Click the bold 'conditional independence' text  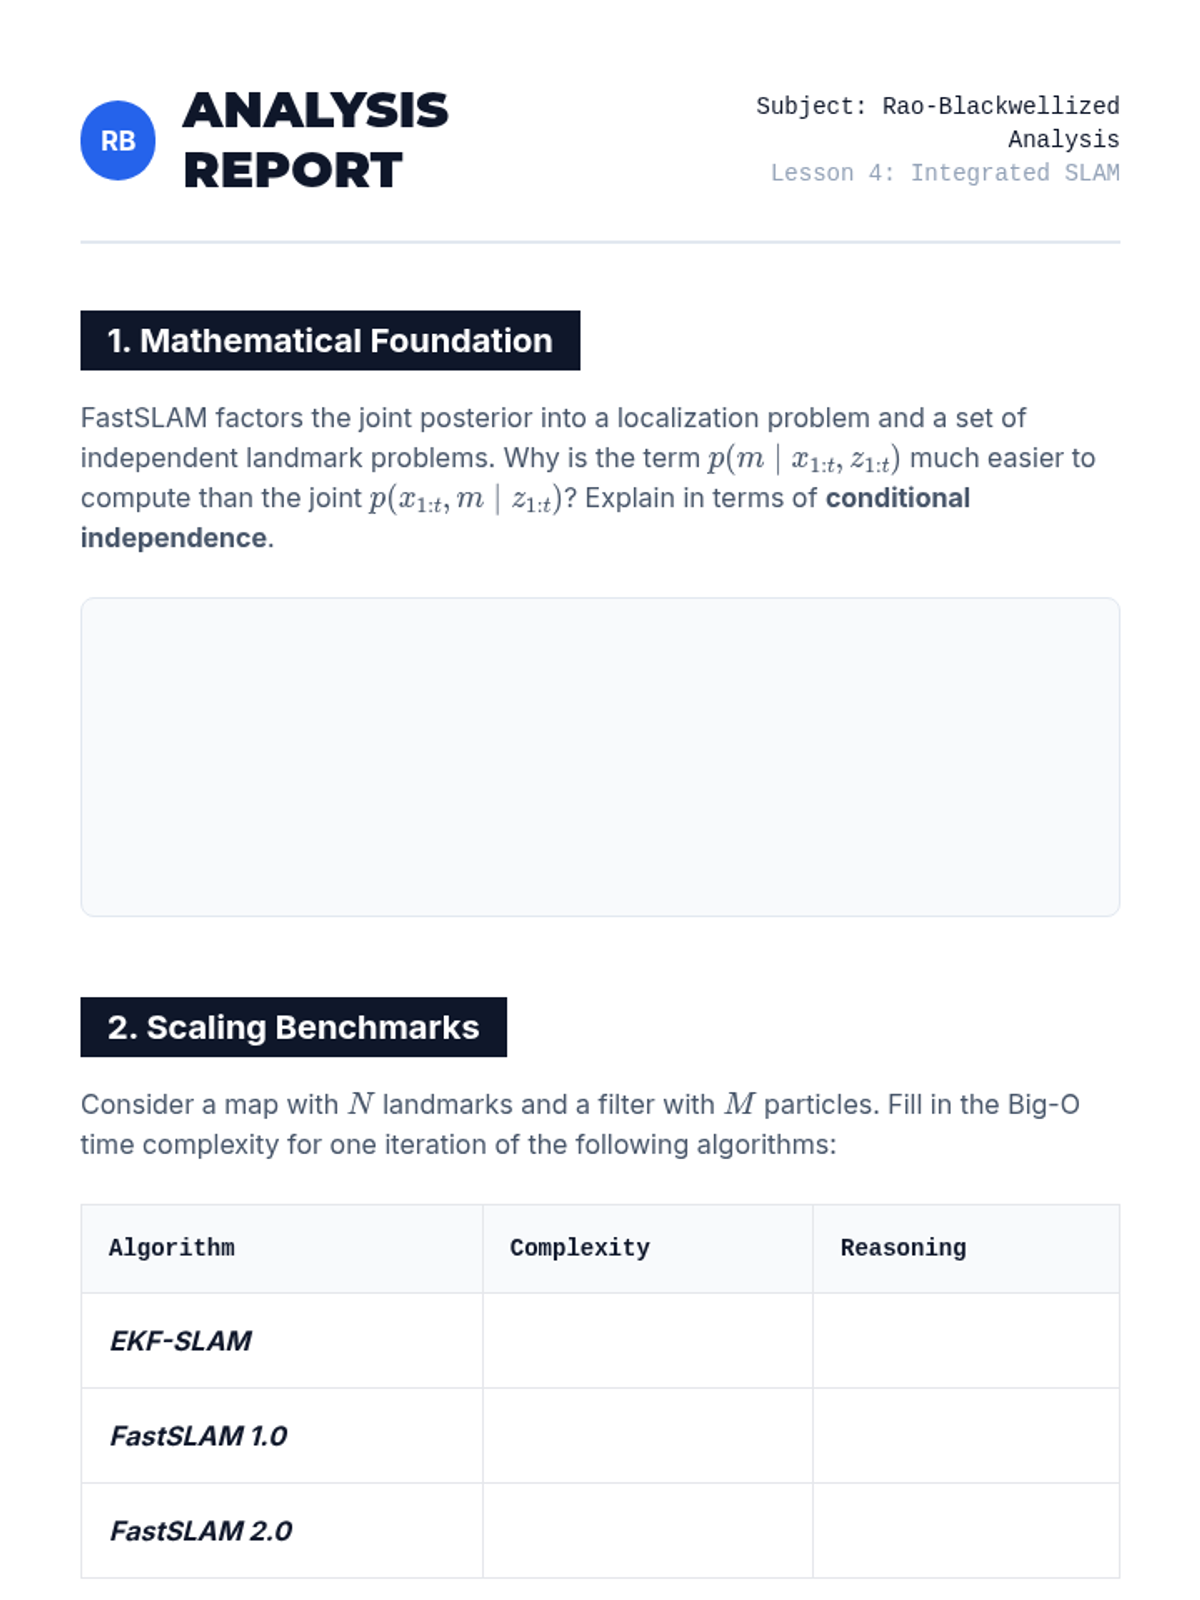tap(896, 498)
